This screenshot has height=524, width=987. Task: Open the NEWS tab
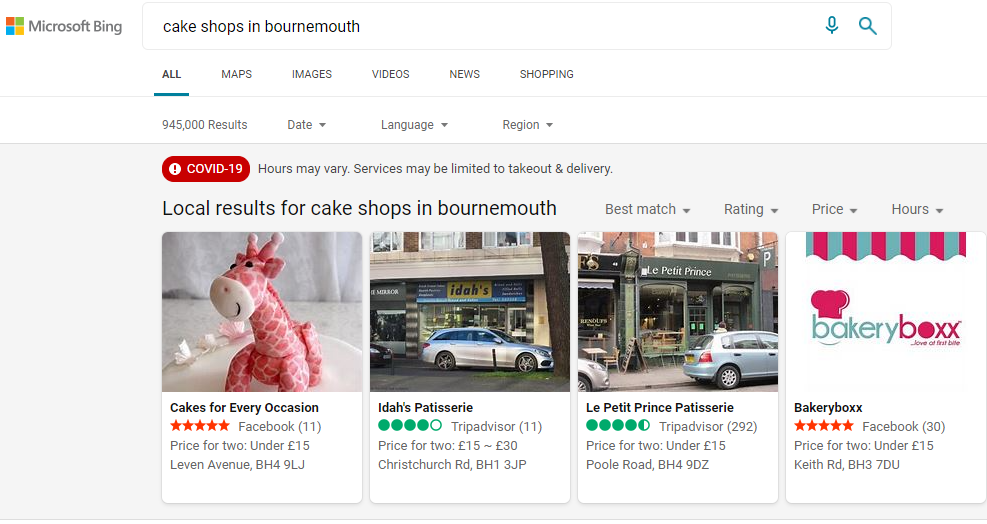tap(464, 74)
